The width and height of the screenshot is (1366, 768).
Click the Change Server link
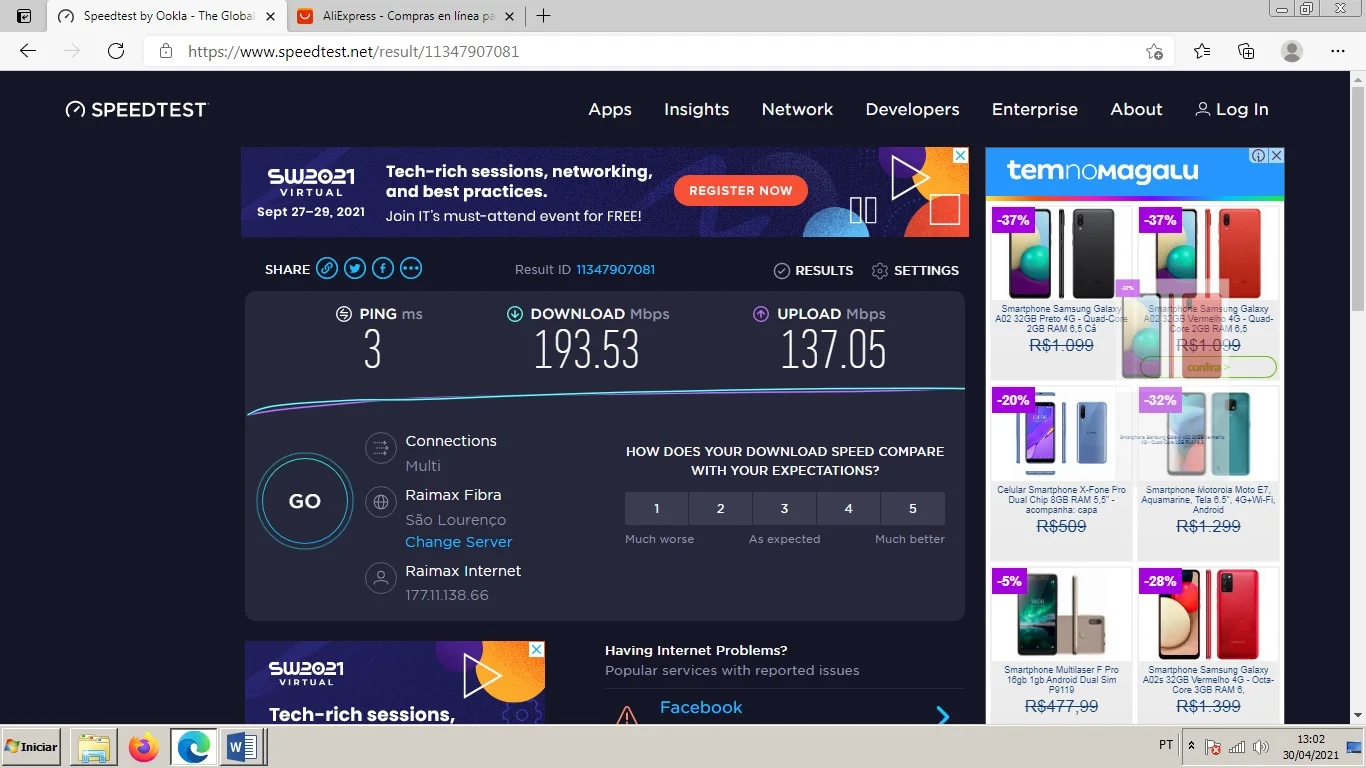tap(459, 542)
